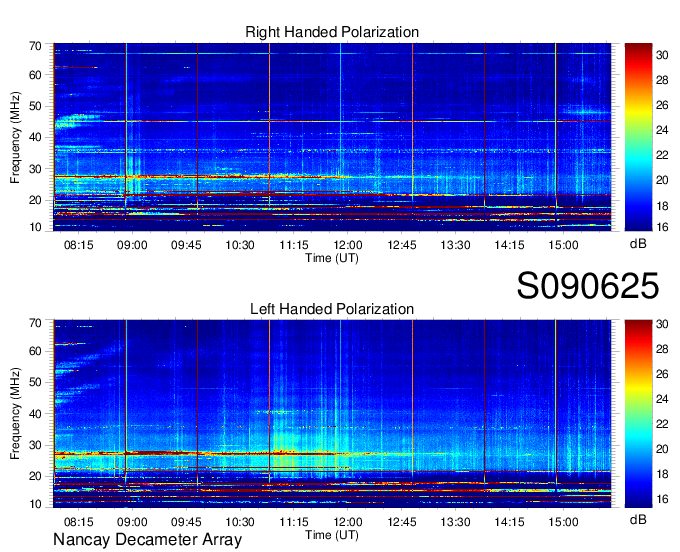Click the 16 dB tick on Left Handed colorbar
680x552 pixels.
coord(662,500)
